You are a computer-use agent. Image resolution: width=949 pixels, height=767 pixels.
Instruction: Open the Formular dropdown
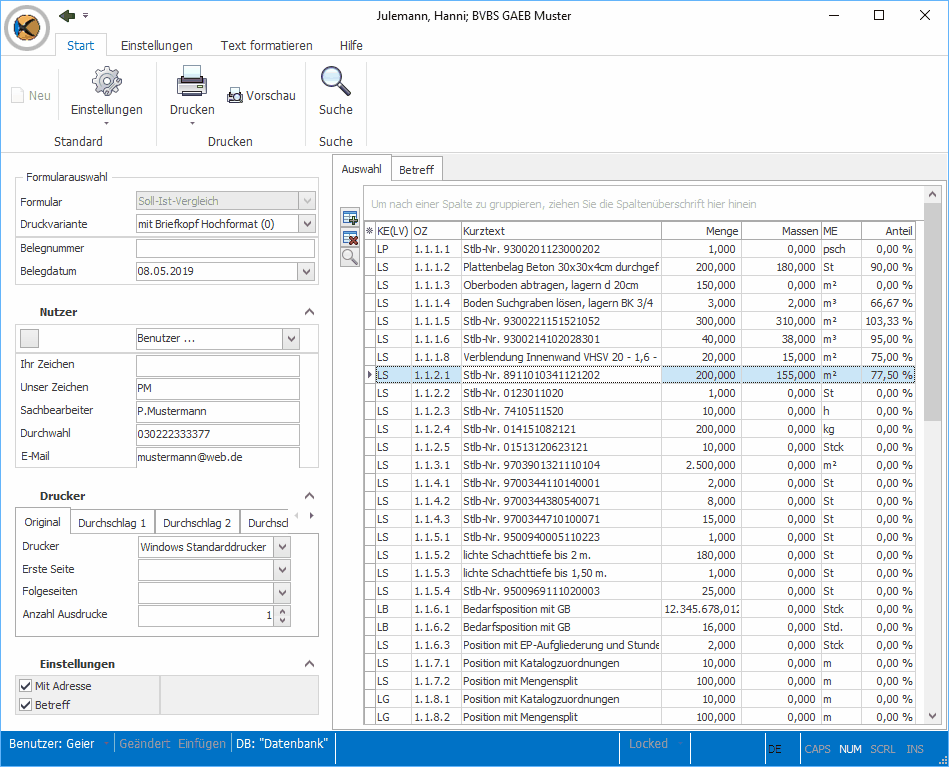point(307,201)
